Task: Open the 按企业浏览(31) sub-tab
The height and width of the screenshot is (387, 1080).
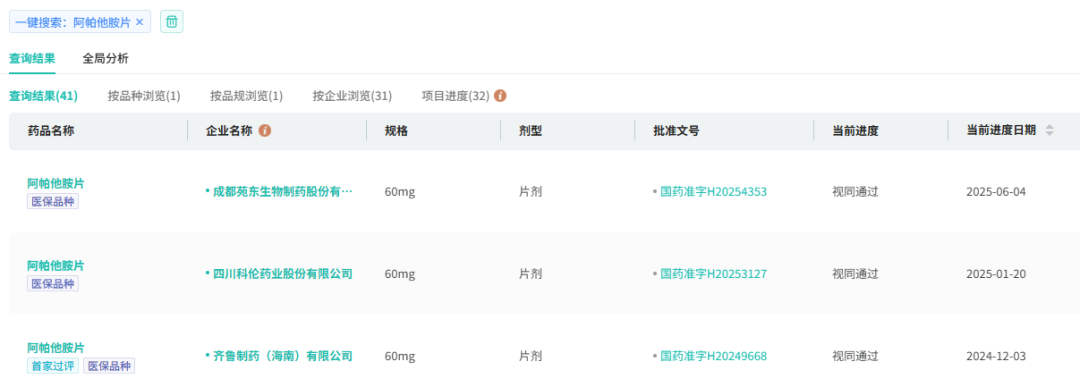Action: pos(352,96)
